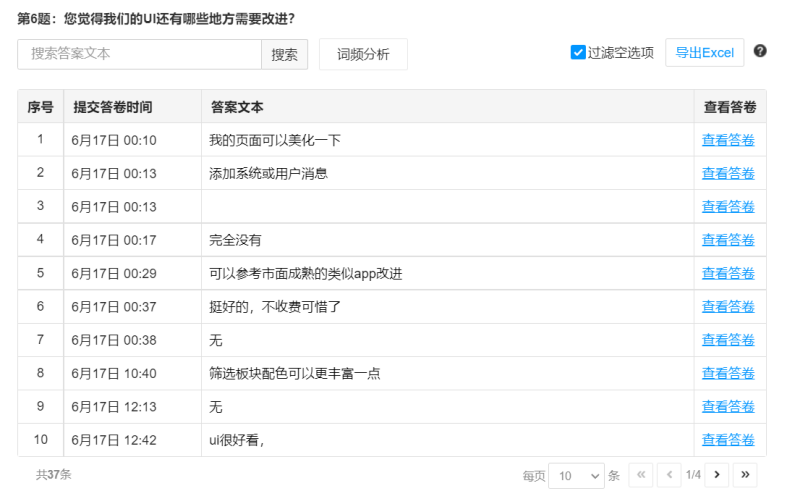Select the question title 第6题 heading
Screen dimensions: 788x491
pyautogui.click(x=156, y=19)
